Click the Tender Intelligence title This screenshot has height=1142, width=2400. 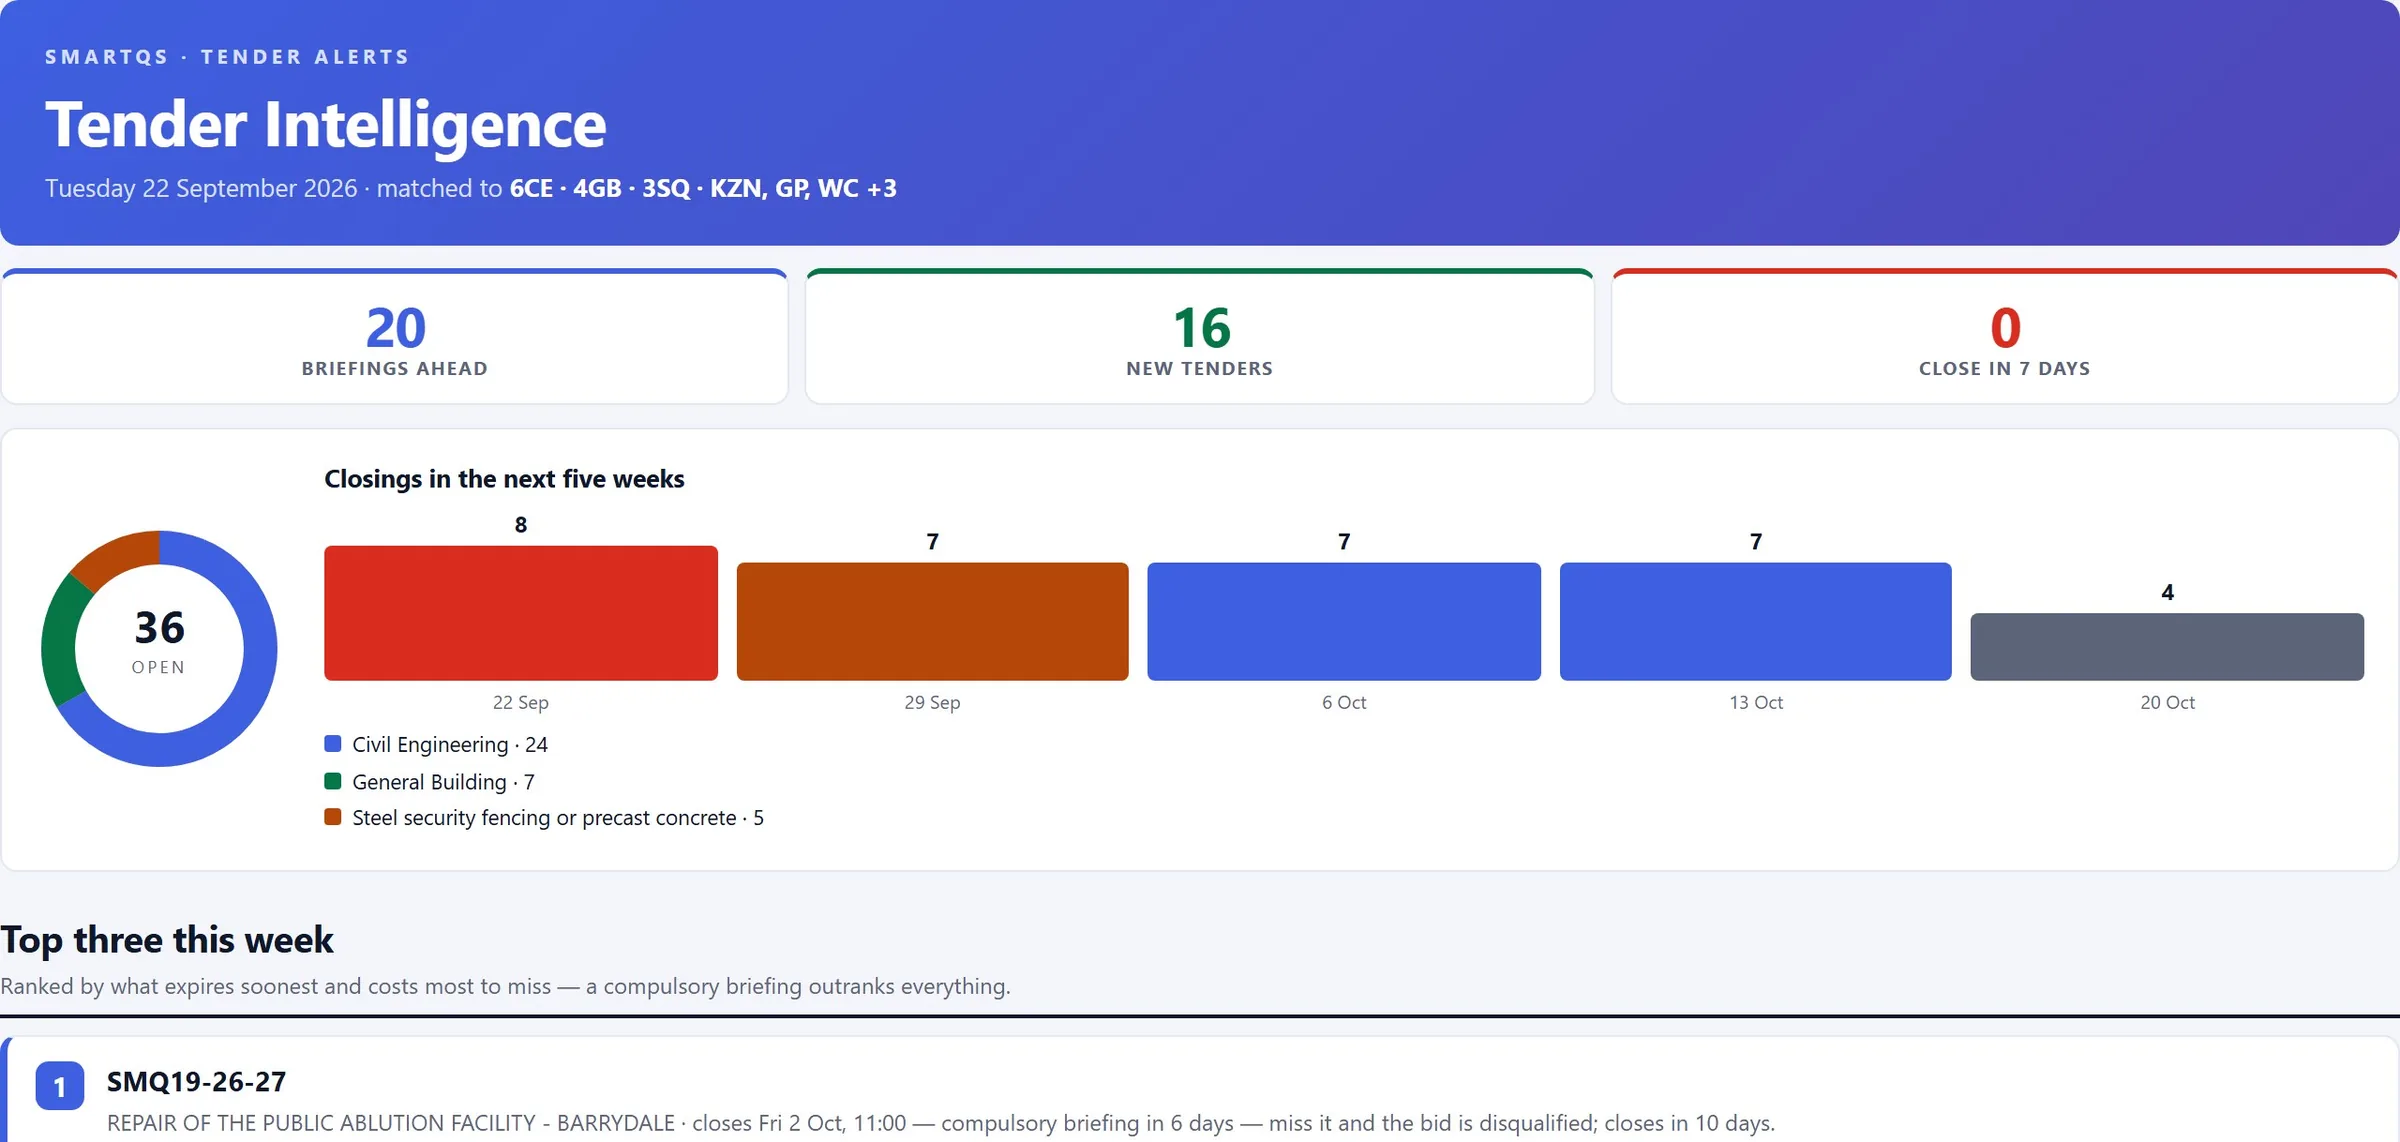point(326,125)
